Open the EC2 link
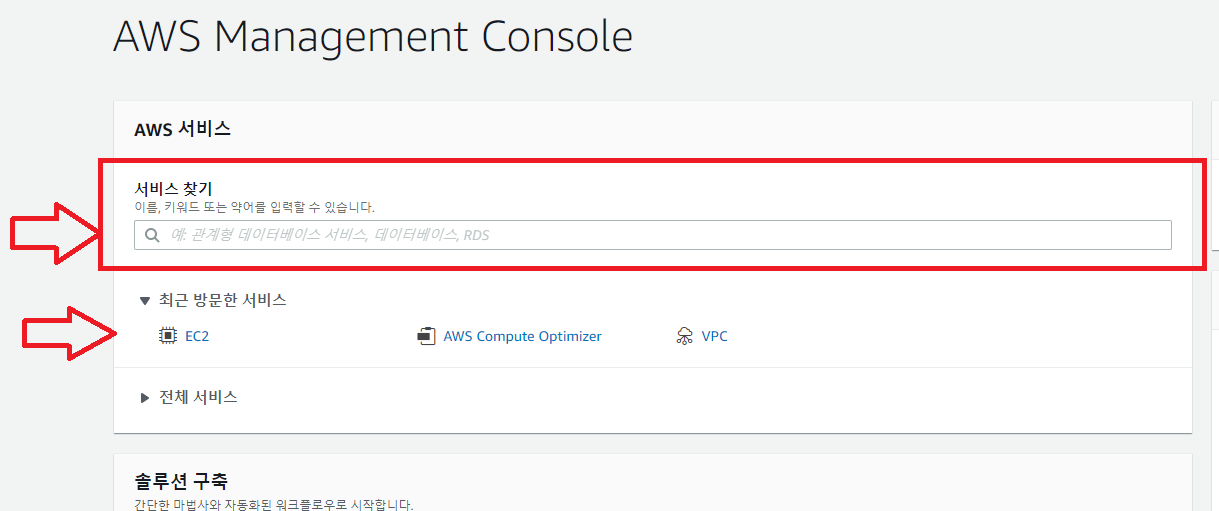The height and width of the screenshot is (511, 1219). point(197,336)
